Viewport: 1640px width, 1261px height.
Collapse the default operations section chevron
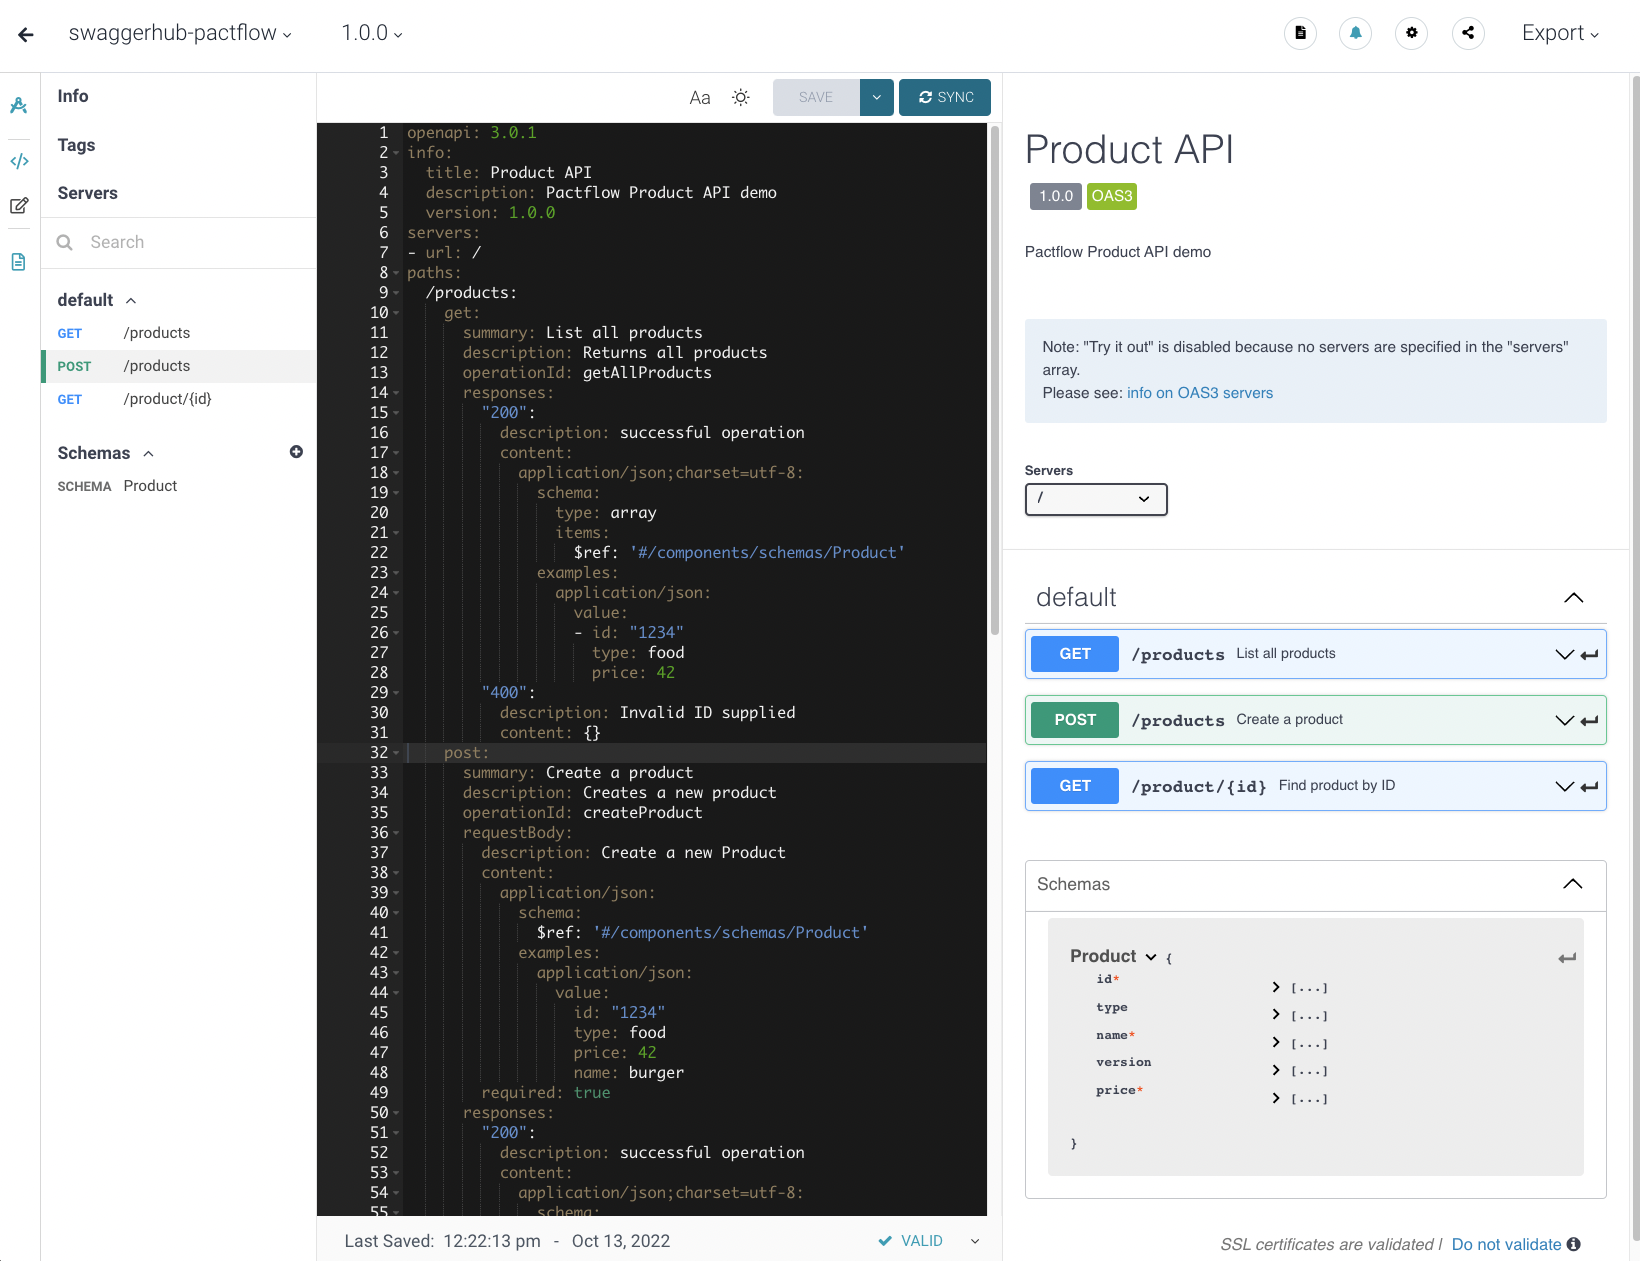(x=1574, y=598)
